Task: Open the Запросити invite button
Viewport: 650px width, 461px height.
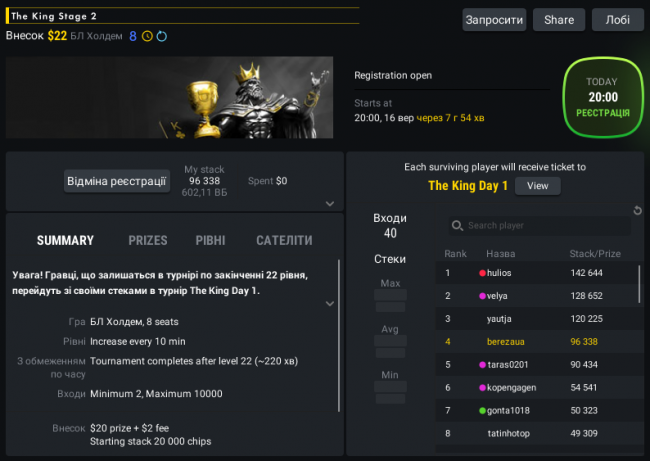Action: (494, 20)
